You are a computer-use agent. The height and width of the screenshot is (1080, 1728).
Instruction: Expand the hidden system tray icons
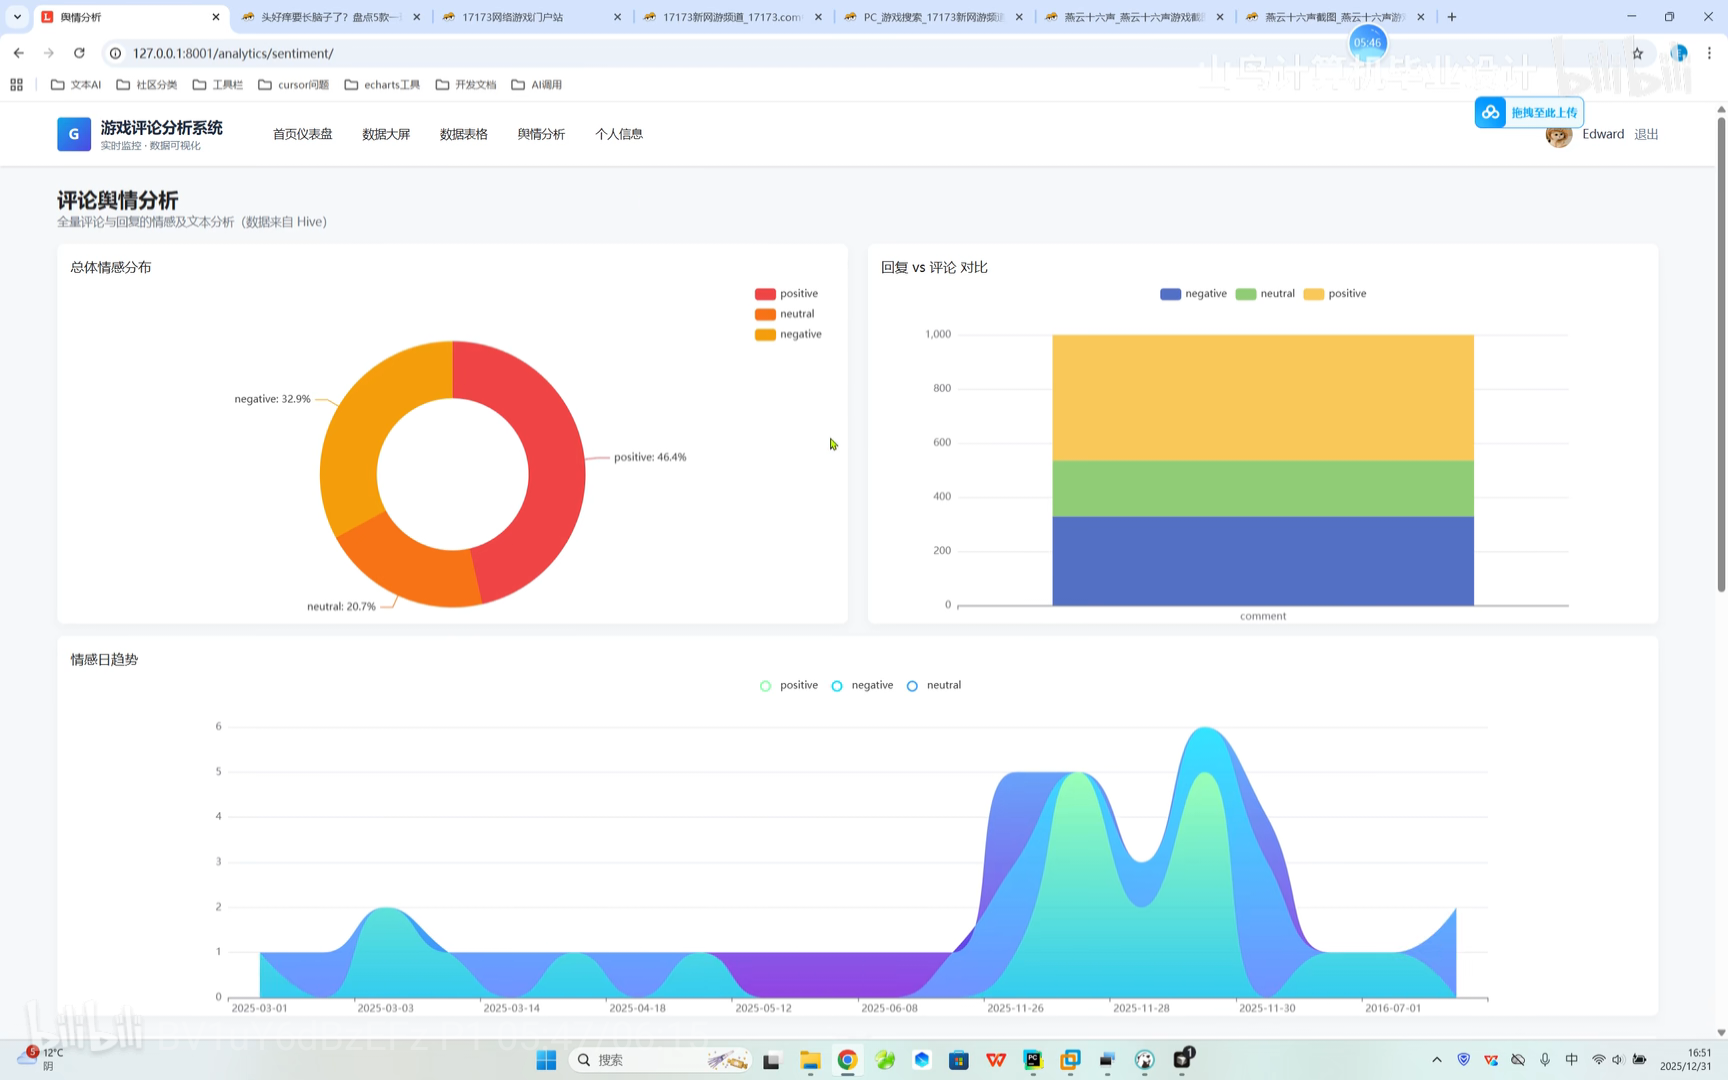[x=1436, y=1059]
